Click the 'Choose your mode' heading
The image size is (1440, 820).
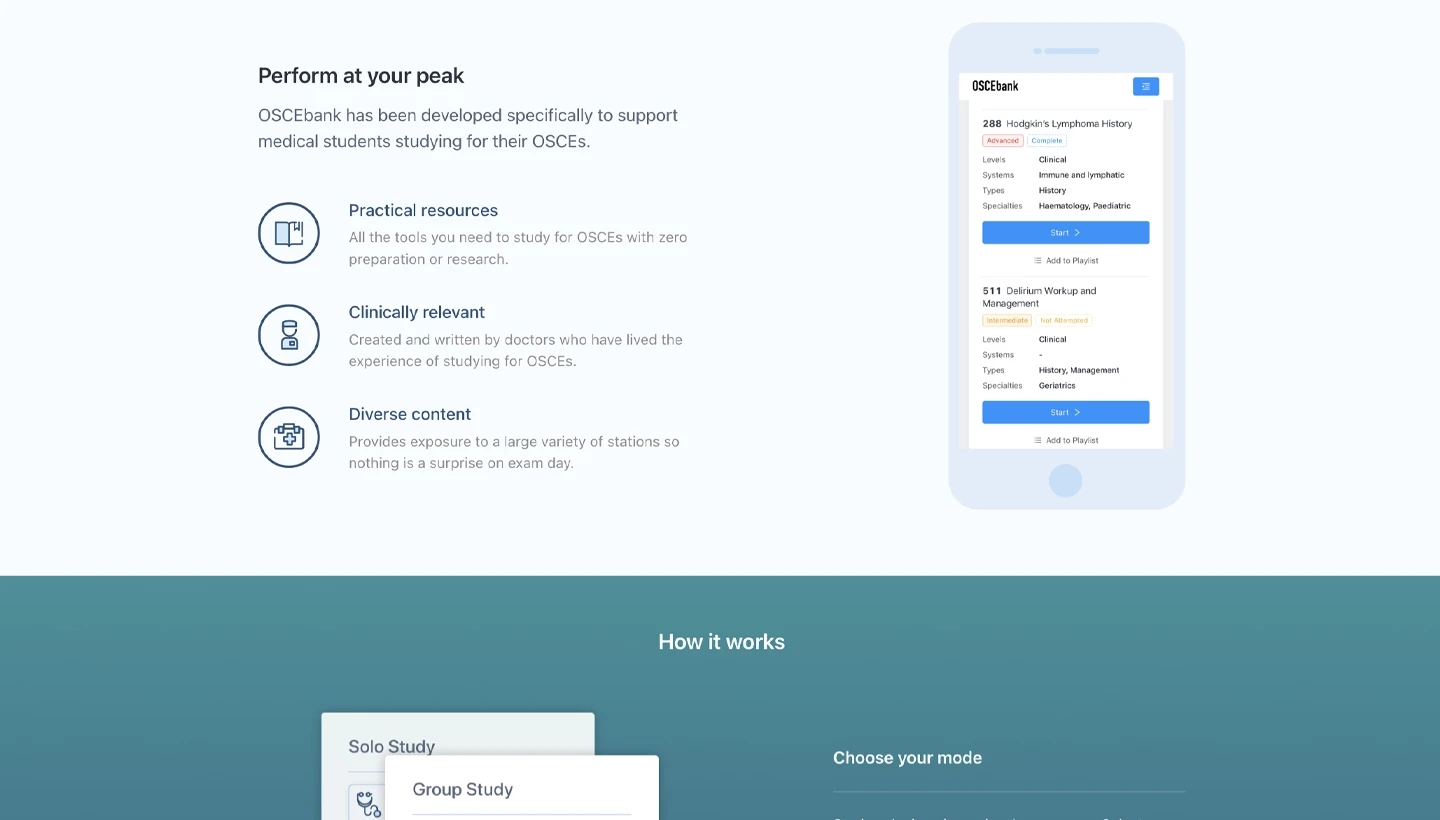[x=907, y=758]
